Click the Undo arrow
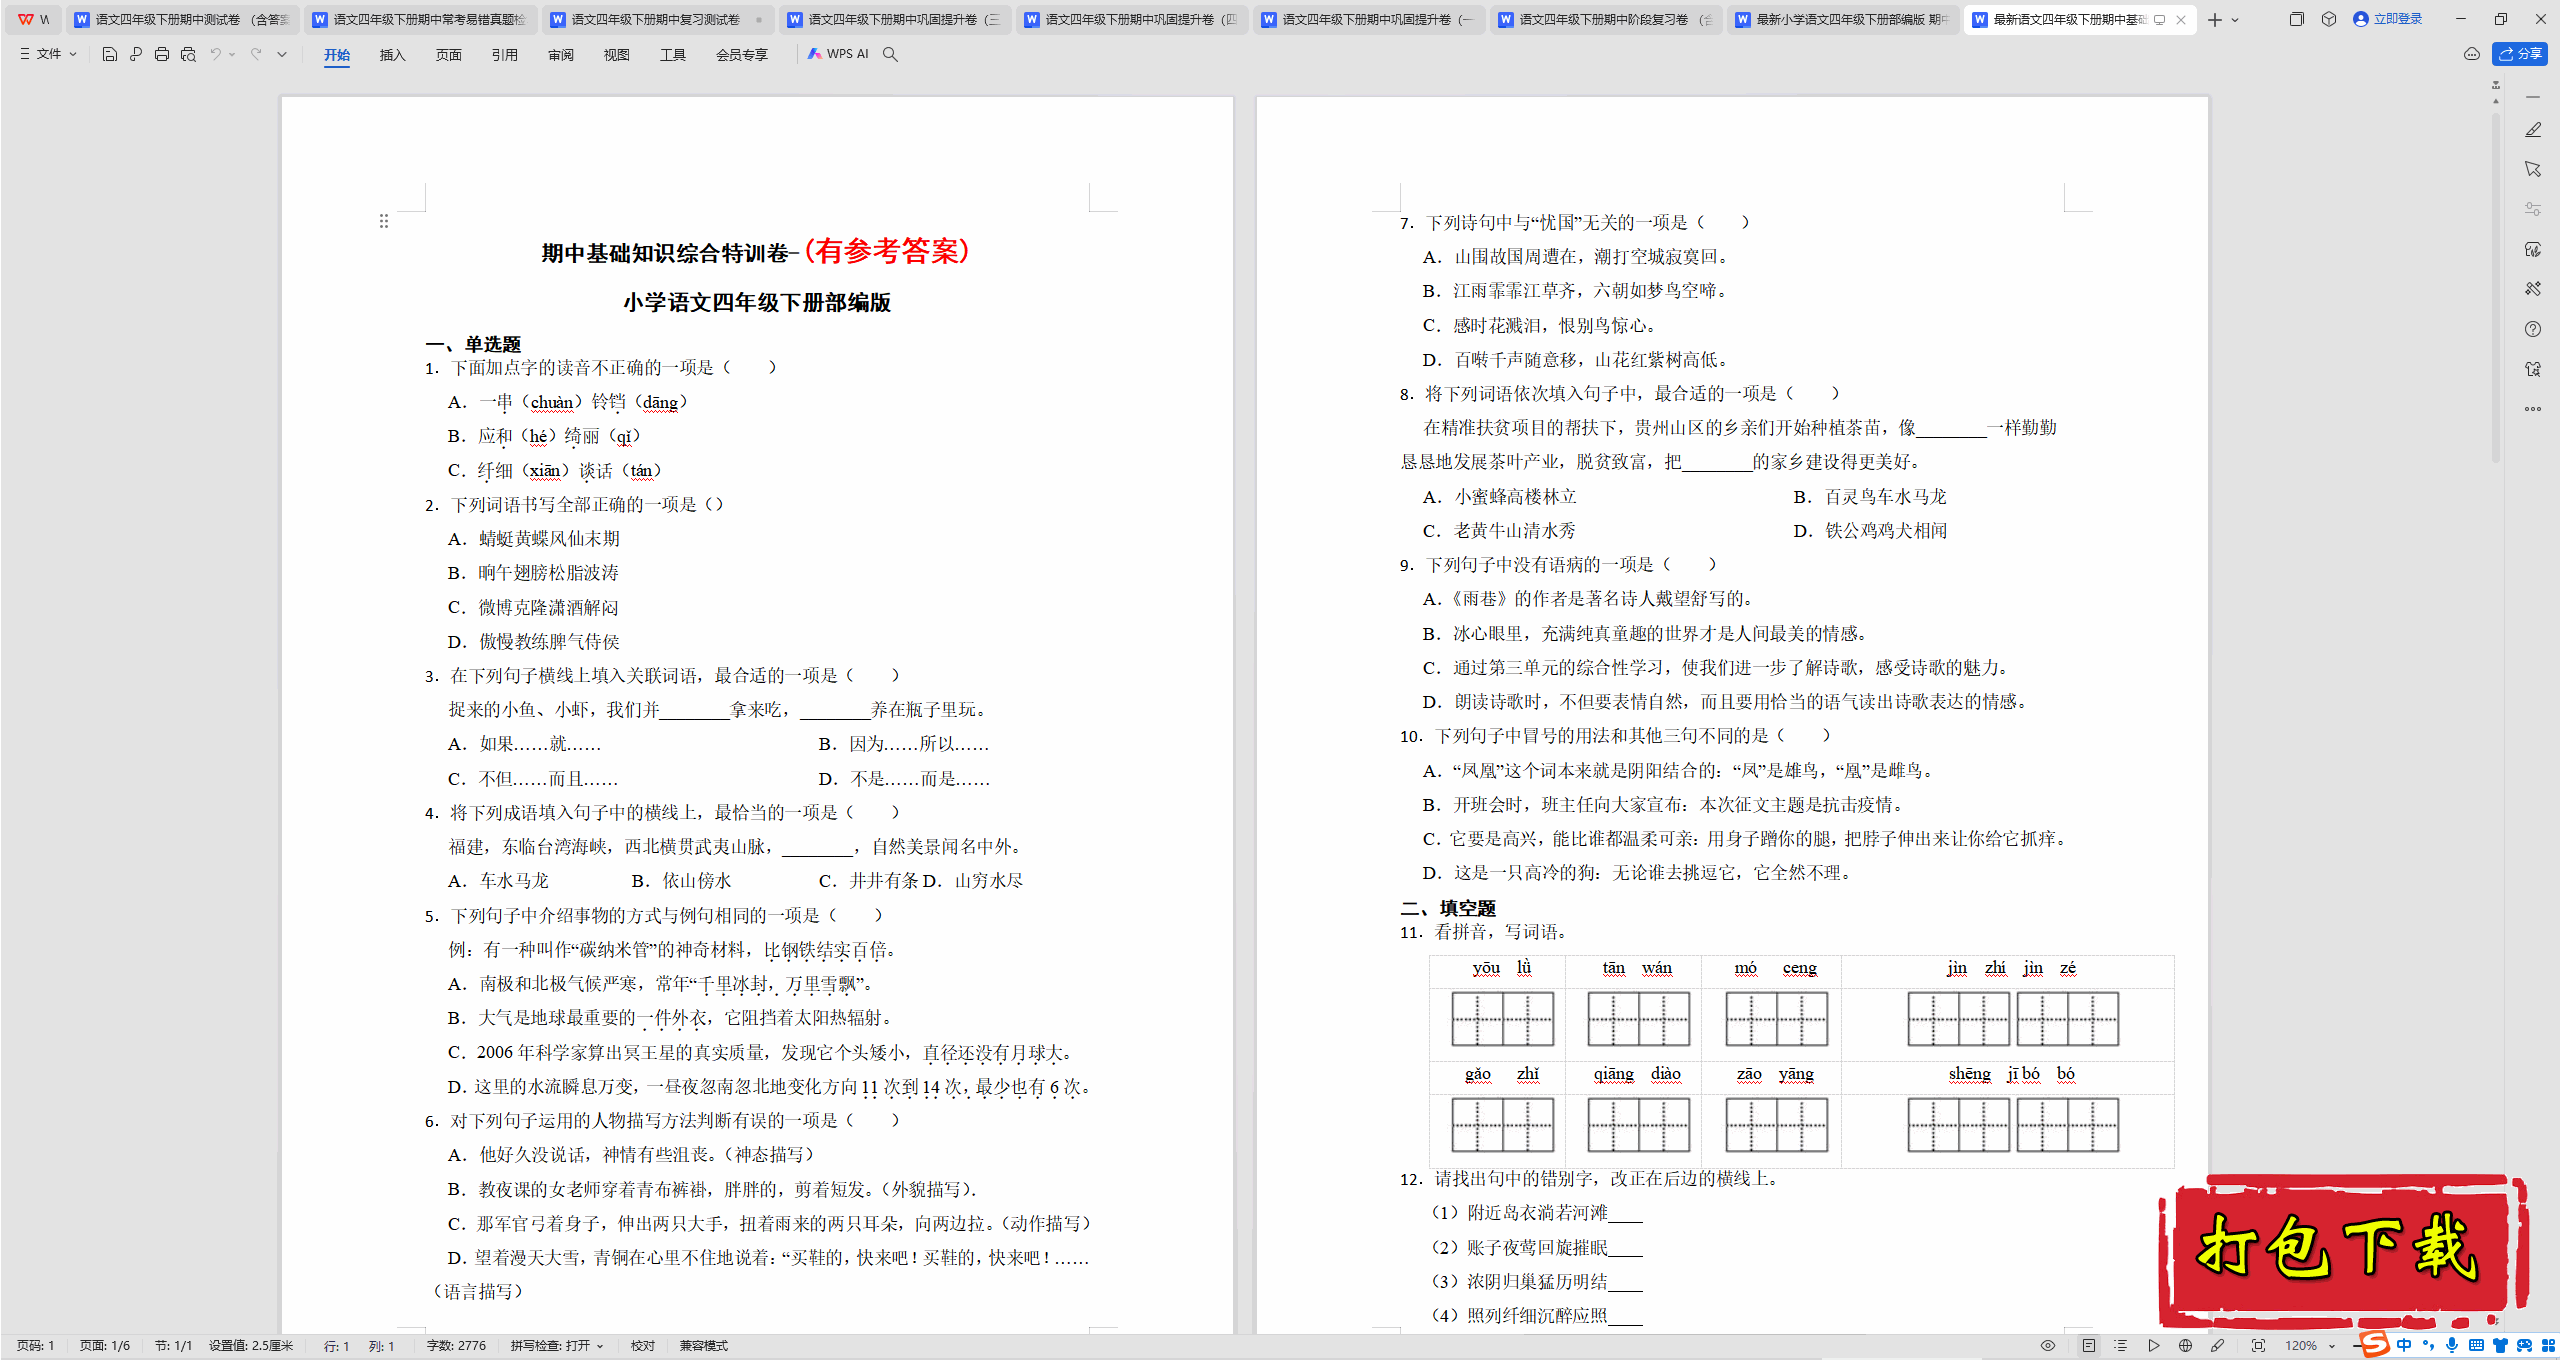The image size is (2560, 1360). [x=215, y=54]
